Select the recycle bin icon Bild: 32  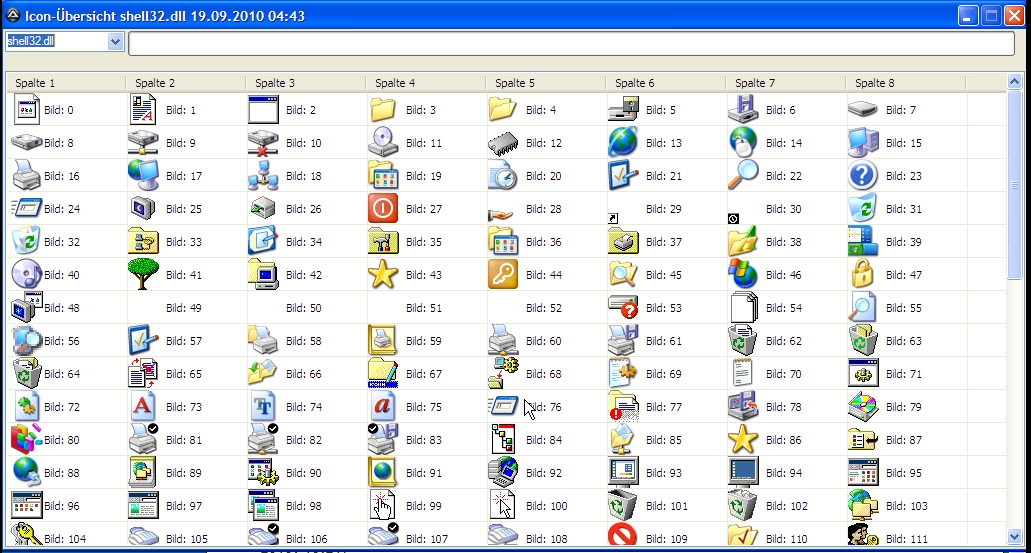(x=25, y=241)
